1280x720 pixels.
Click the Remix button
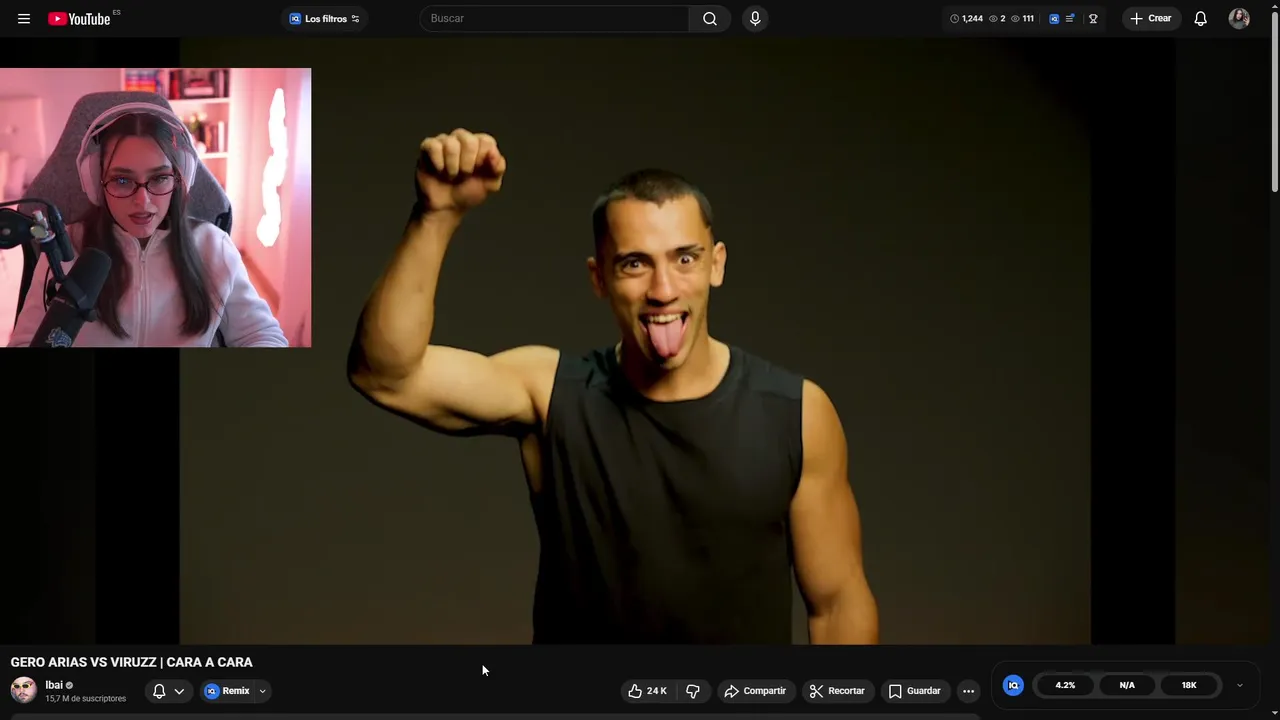click(x=228, y=691)
